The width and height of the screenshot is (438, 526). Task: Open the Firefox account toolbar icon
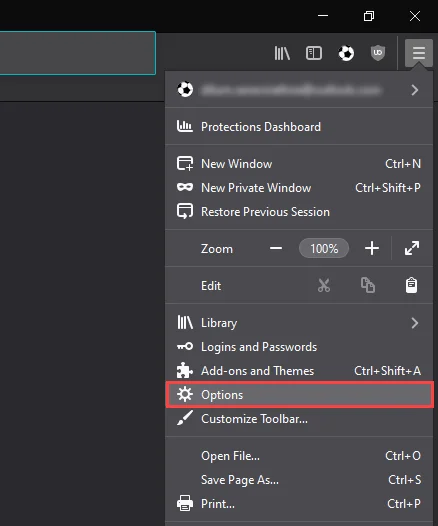point(346,53)
